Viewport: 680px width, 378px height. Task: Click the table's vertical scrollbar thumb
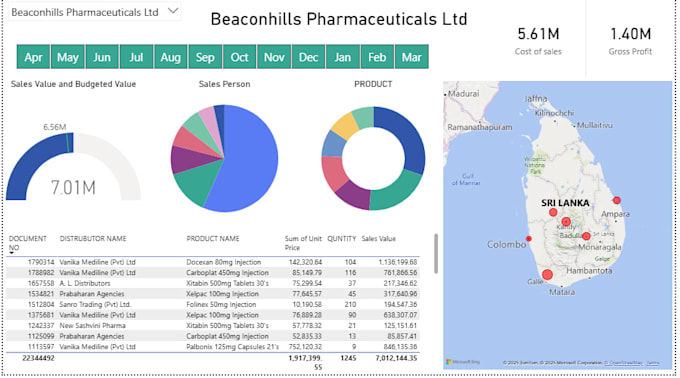click(435, 254)
